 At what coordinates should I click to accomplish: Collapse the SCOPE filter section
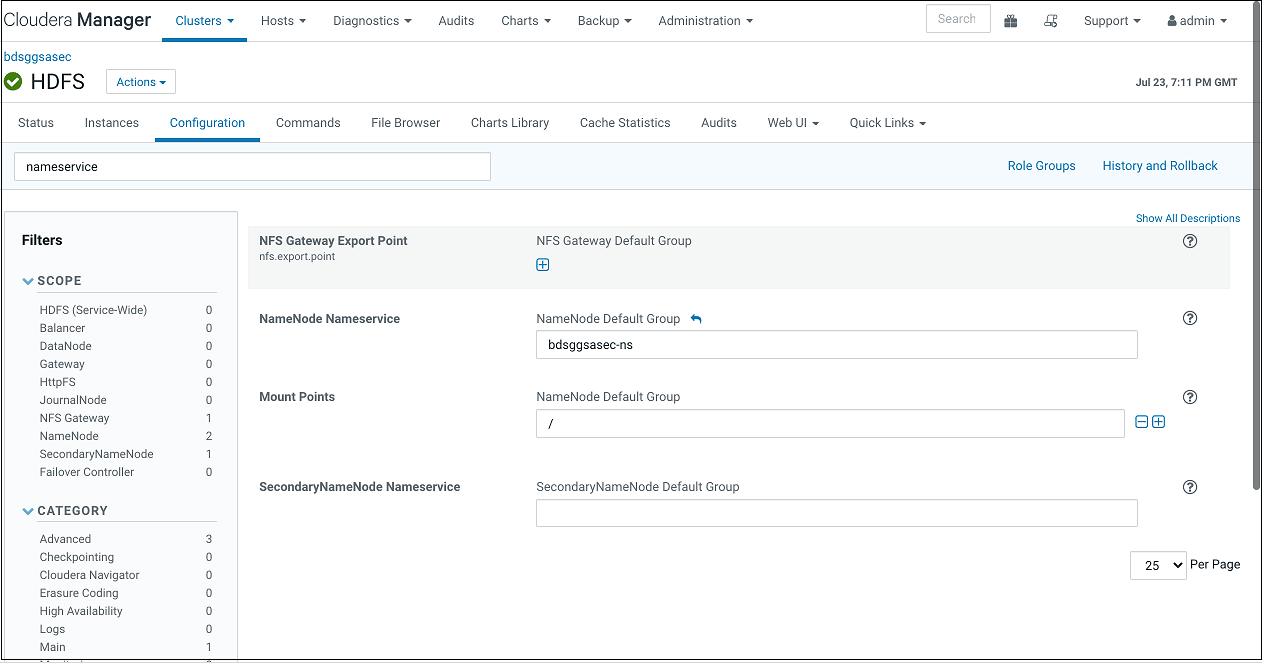click(28, 281)
